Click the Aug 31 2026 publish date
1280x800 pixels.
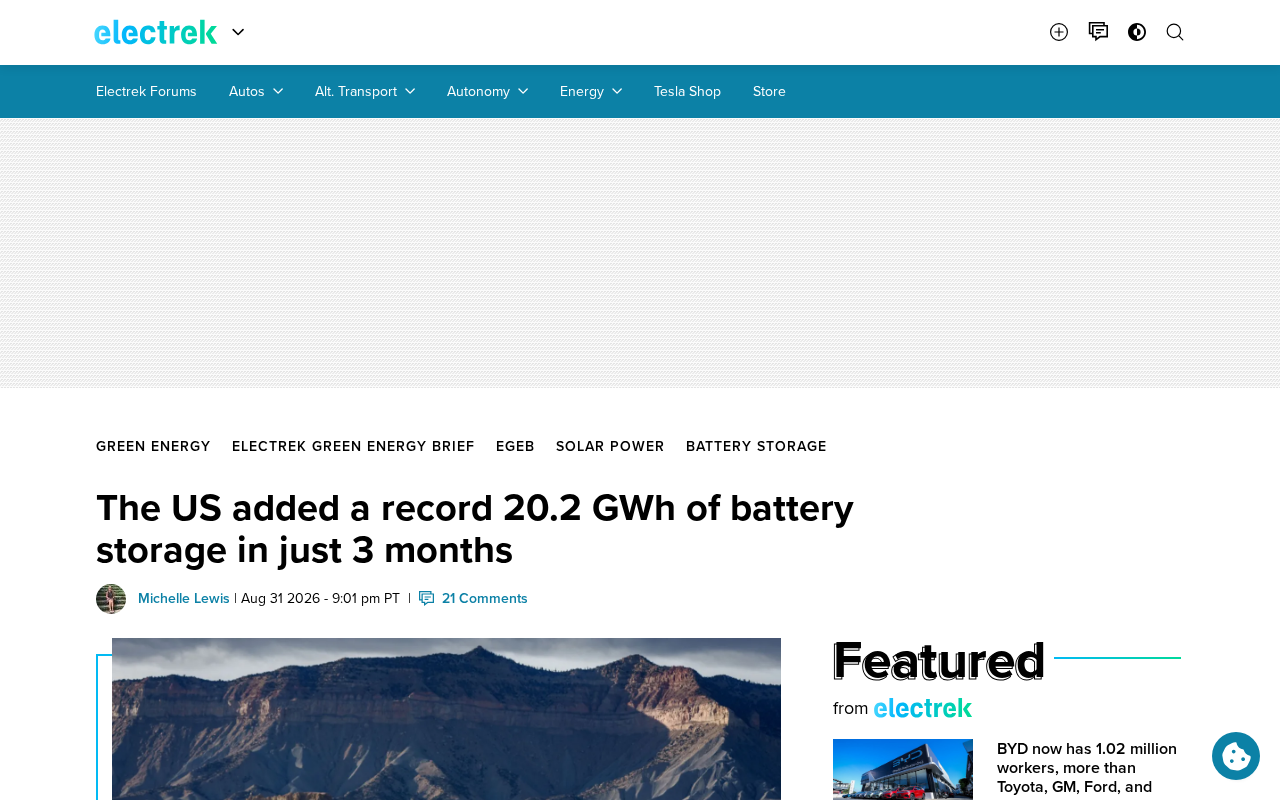click(320, 598)
